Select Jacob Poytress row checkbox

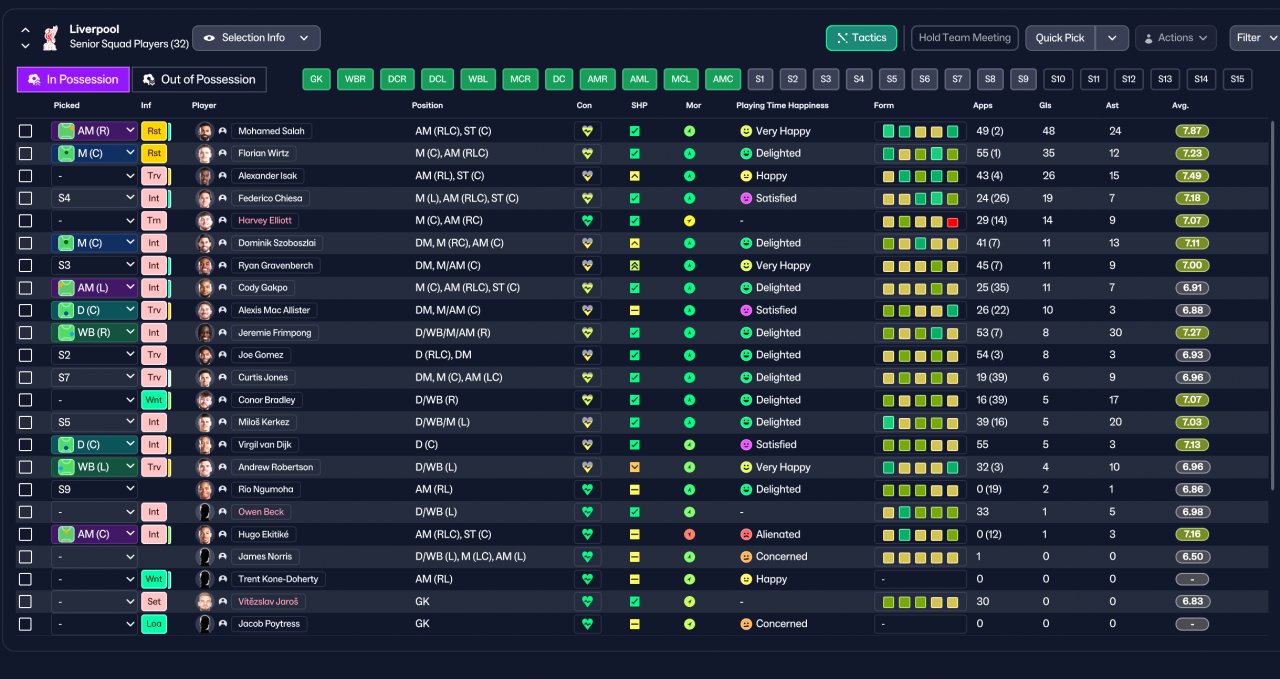click(26, 624)
